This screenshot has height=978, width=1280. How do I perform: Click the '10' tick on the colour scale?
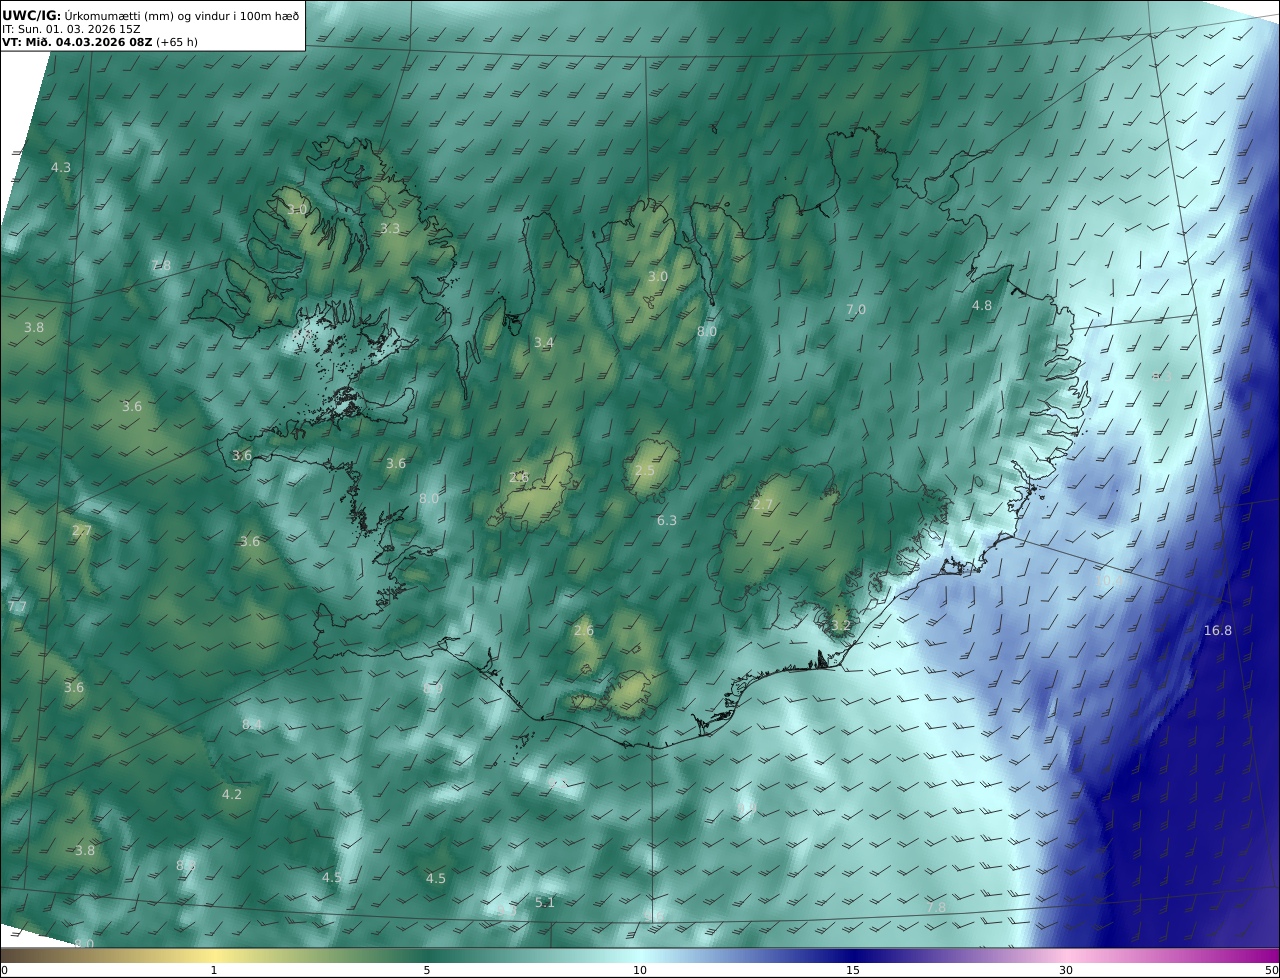(x=640, y=970)
